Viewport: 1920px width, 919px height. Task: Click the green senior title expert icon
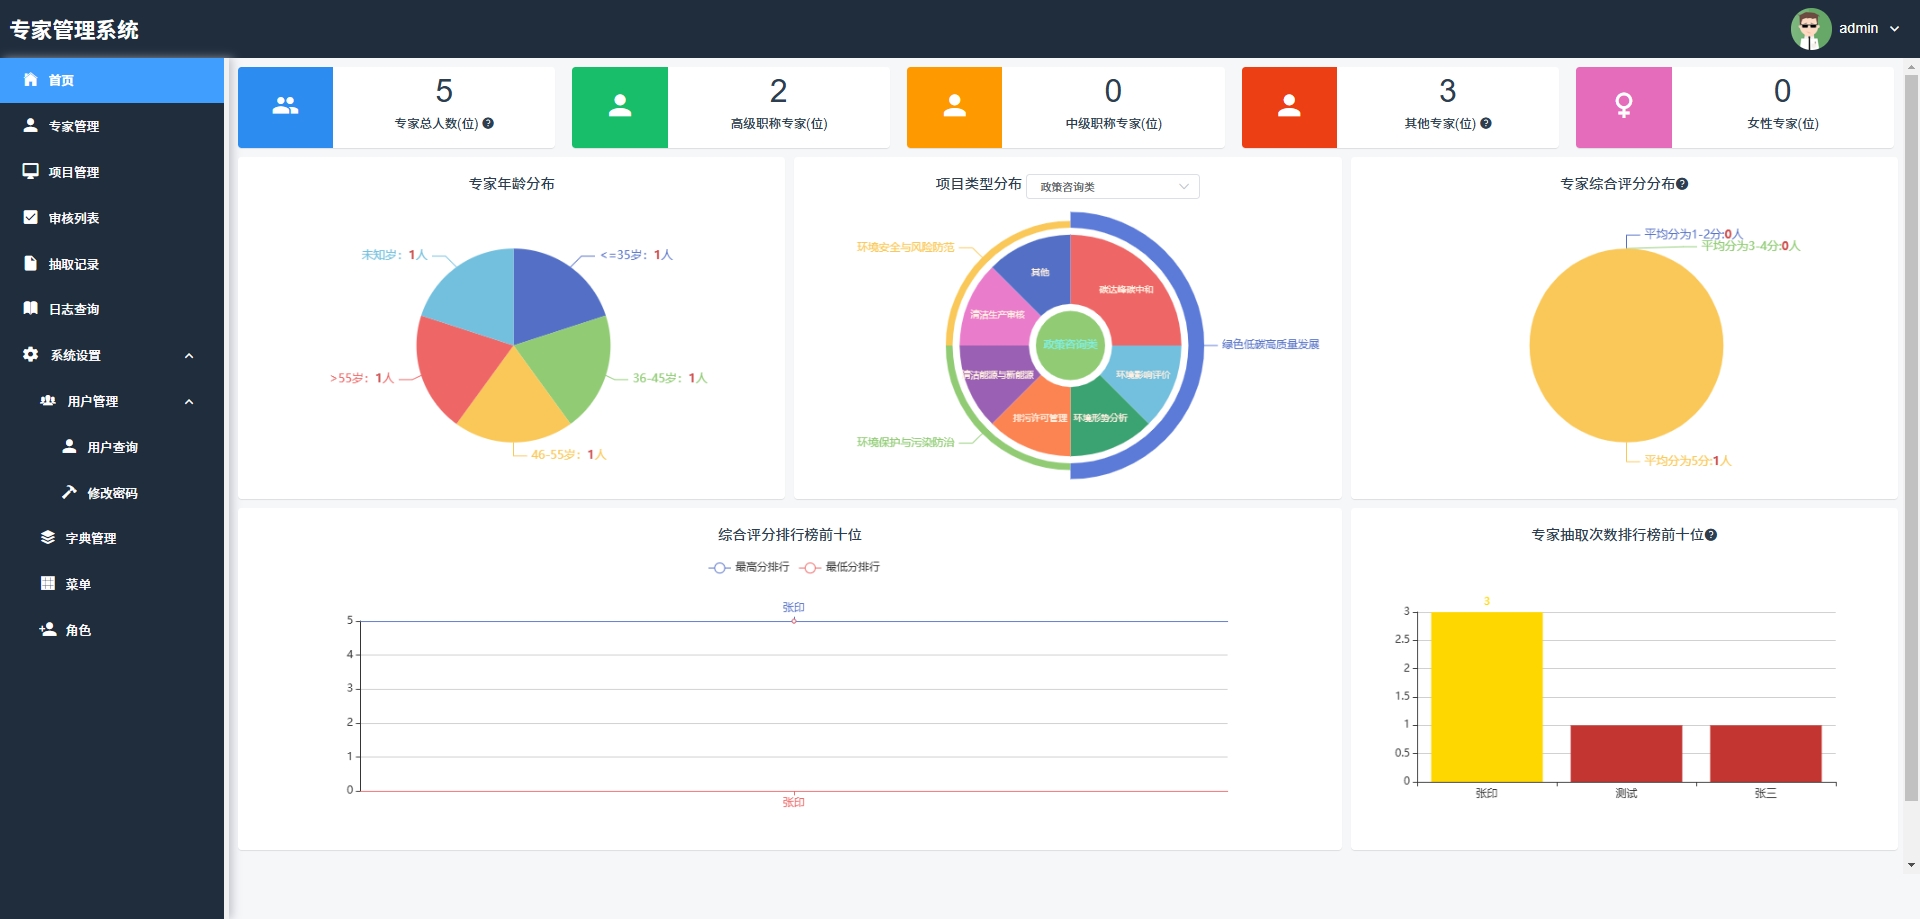point(620,107)
